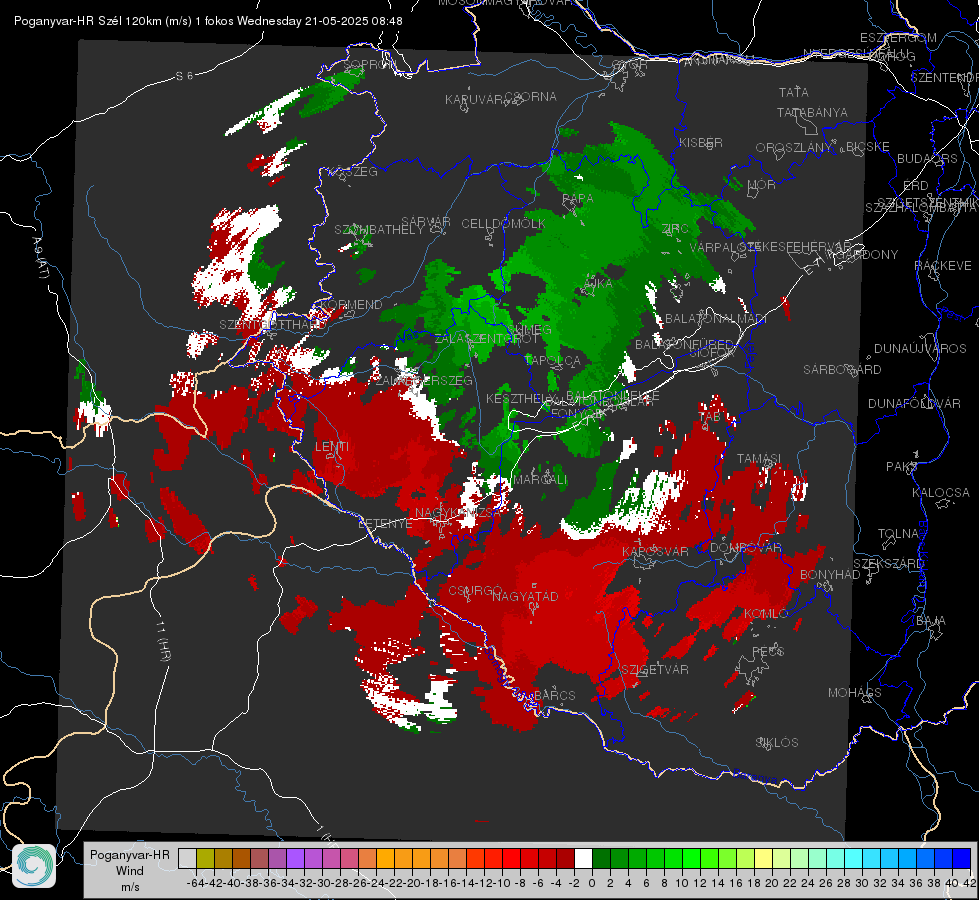Click the 'S 6' road label
This screenshot has height=900, width=979.
click(x=184, y=76)
